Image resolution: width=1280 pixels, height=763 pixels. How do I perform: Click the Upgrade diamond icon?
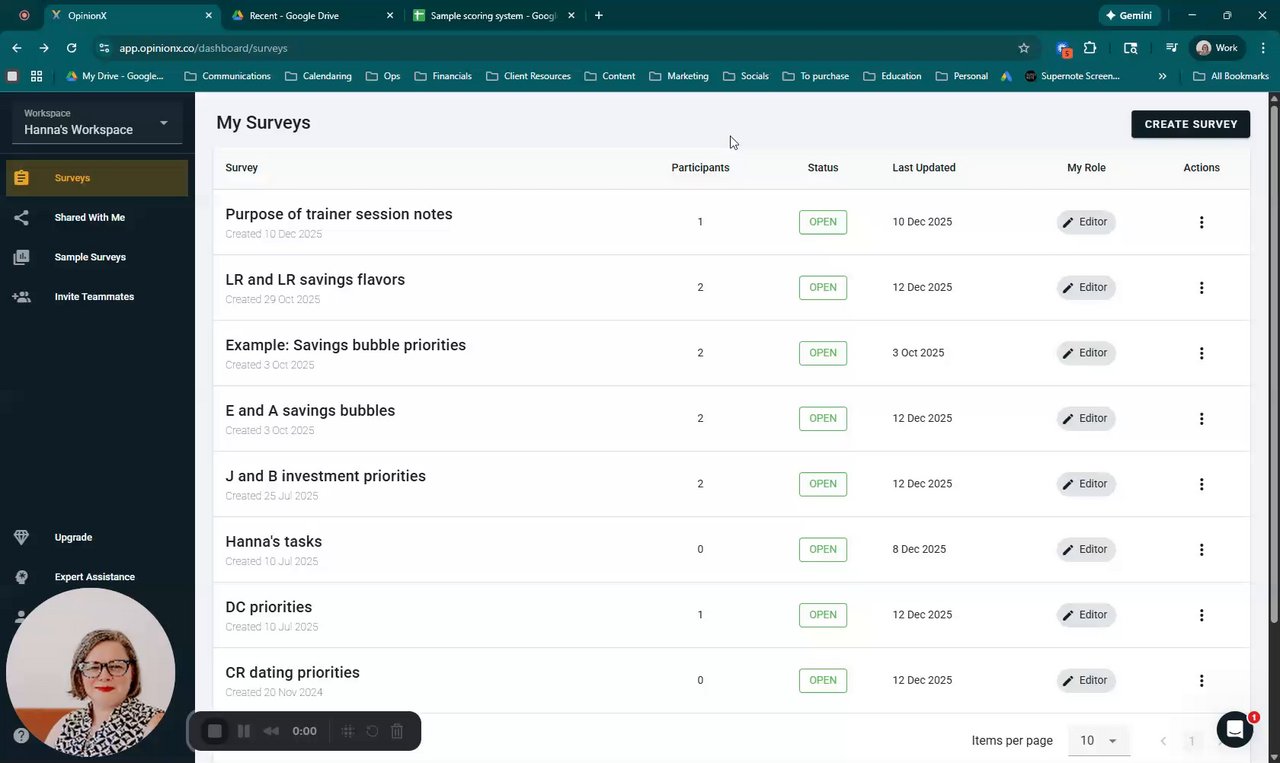22,537
